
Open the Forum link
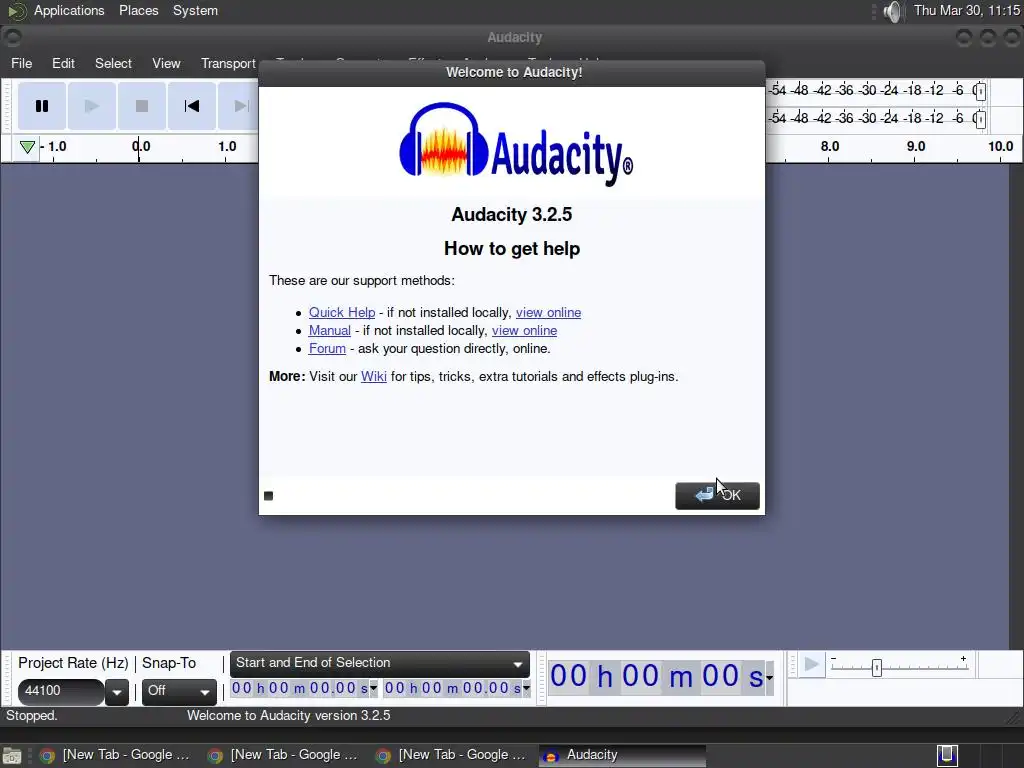[327, 348]
